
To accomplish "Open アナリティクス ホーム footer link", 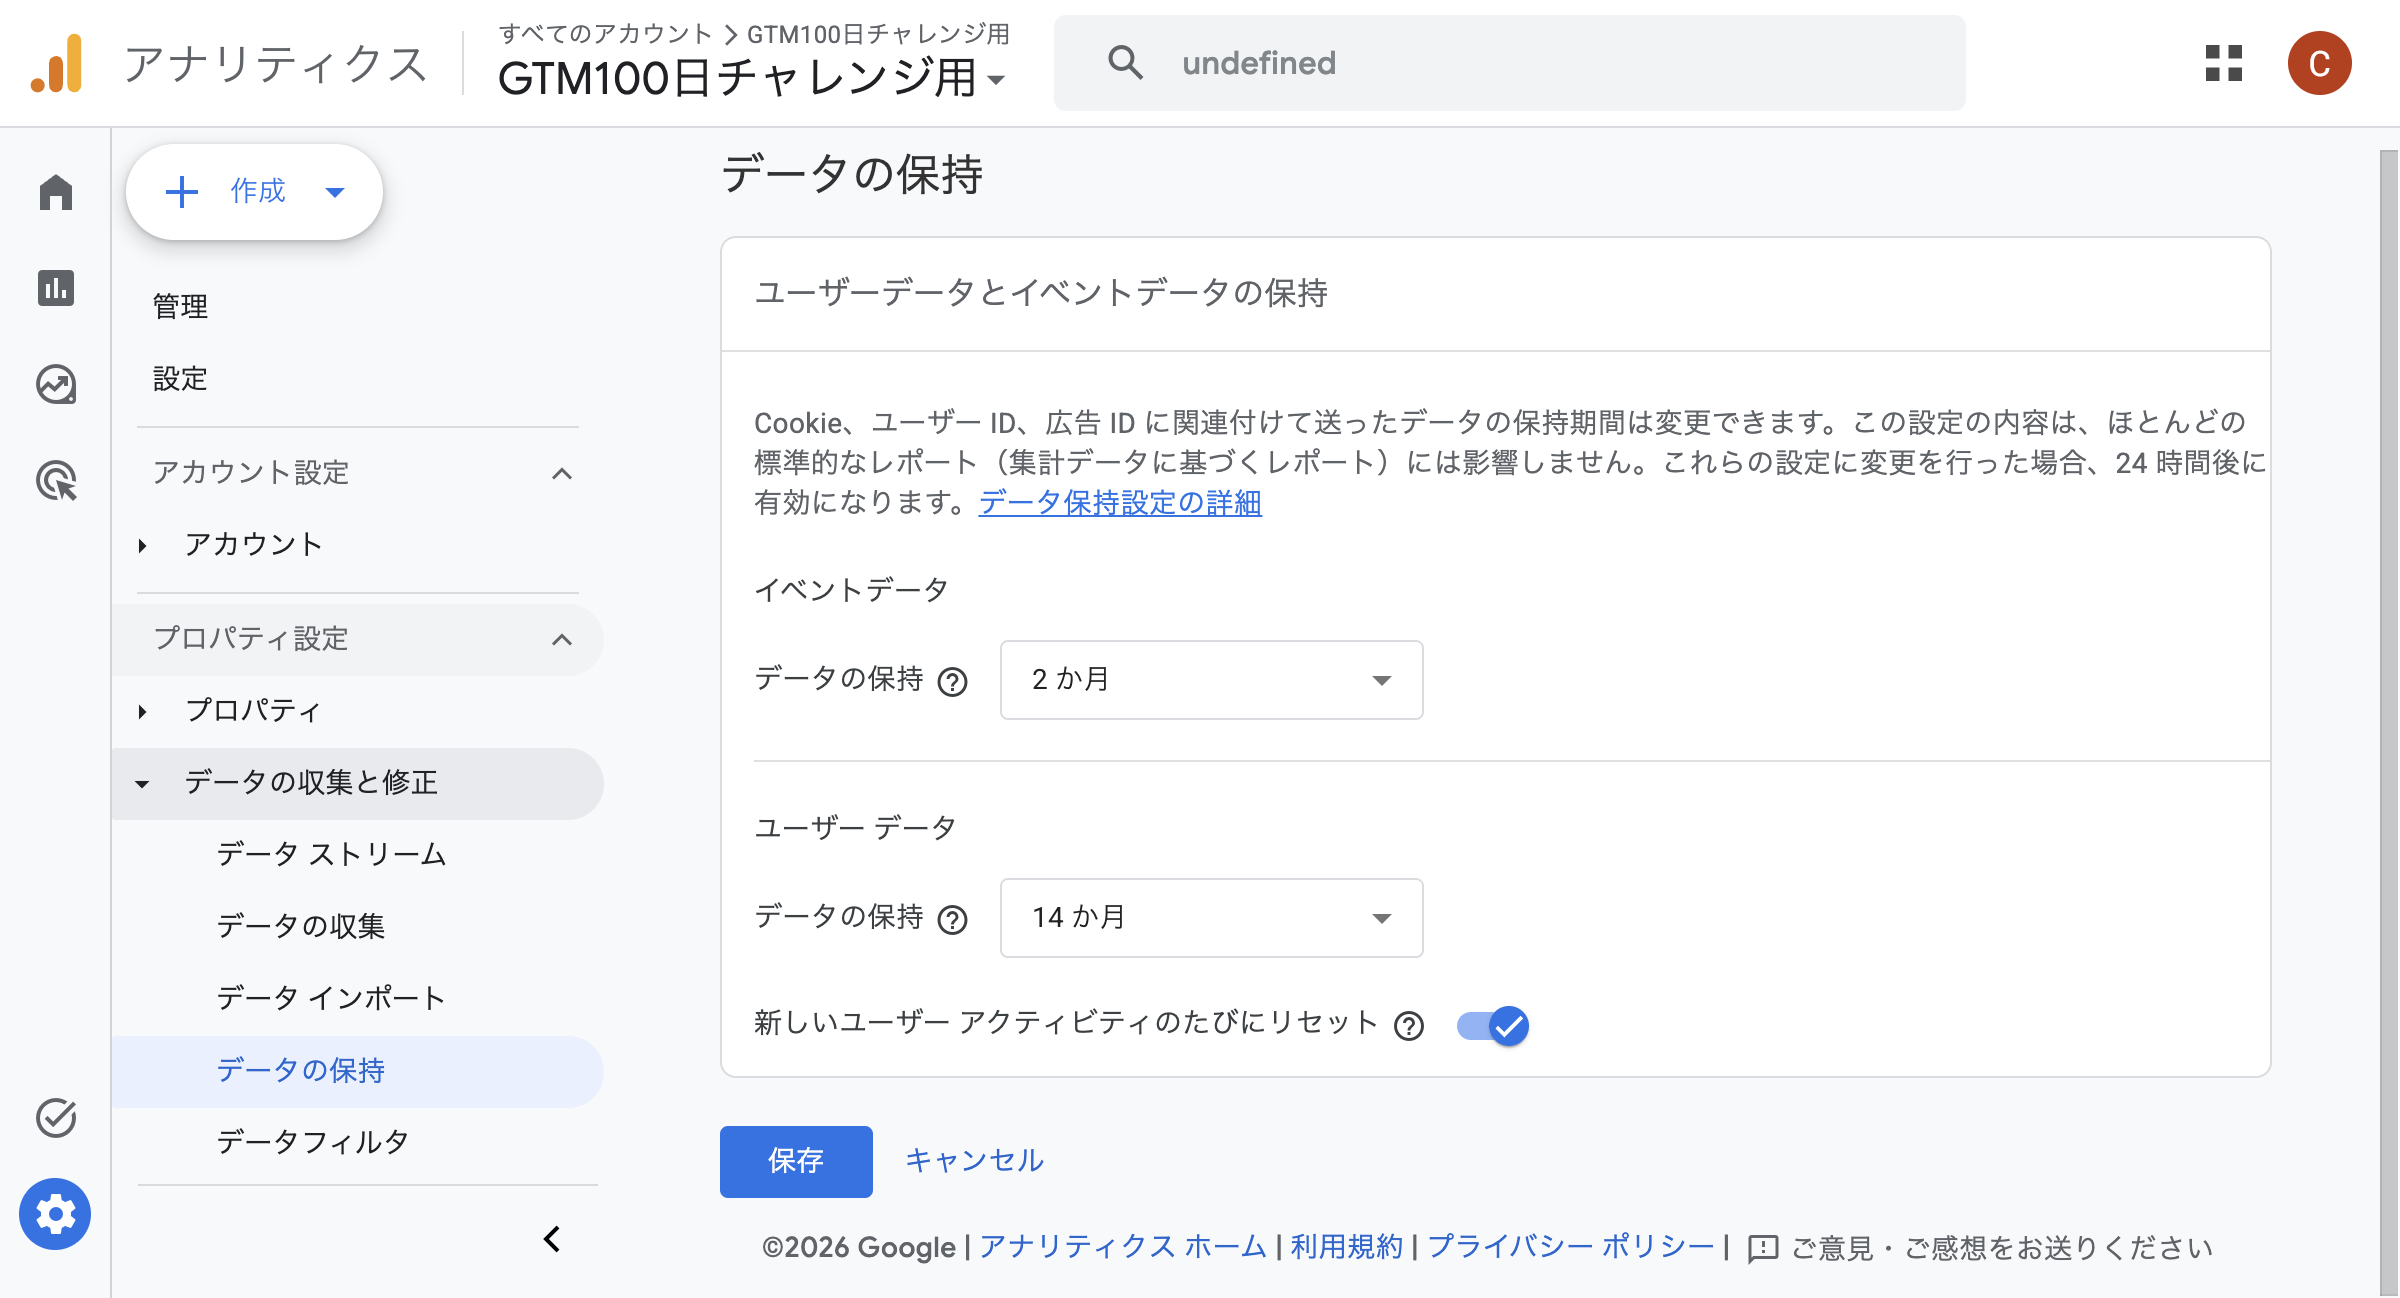I will [1123, 1247].
